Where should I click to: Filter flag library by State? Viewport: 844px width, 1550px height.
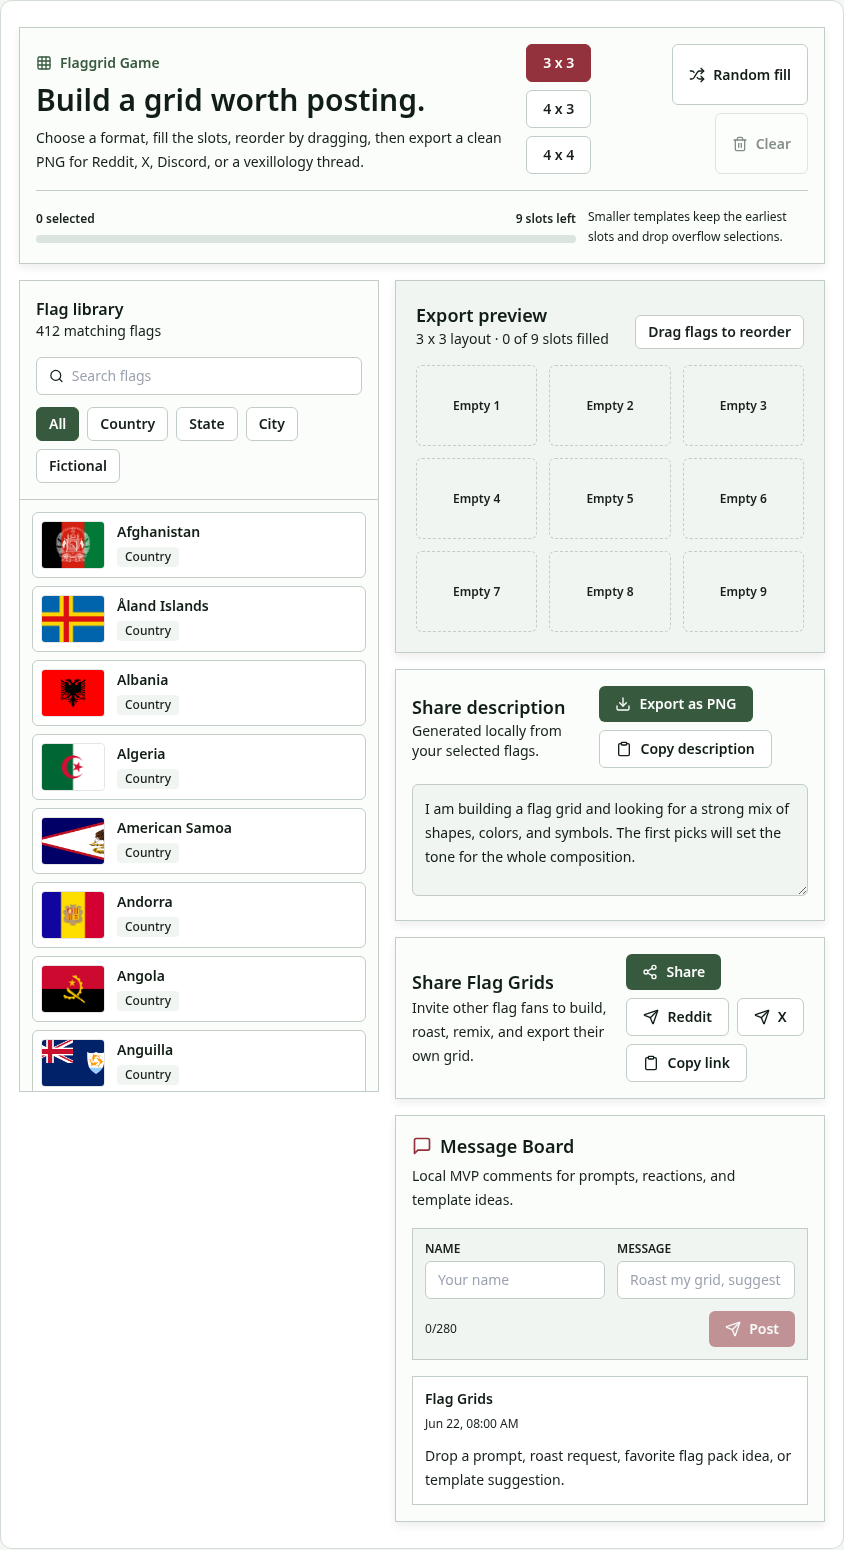(x=207, y=424)
